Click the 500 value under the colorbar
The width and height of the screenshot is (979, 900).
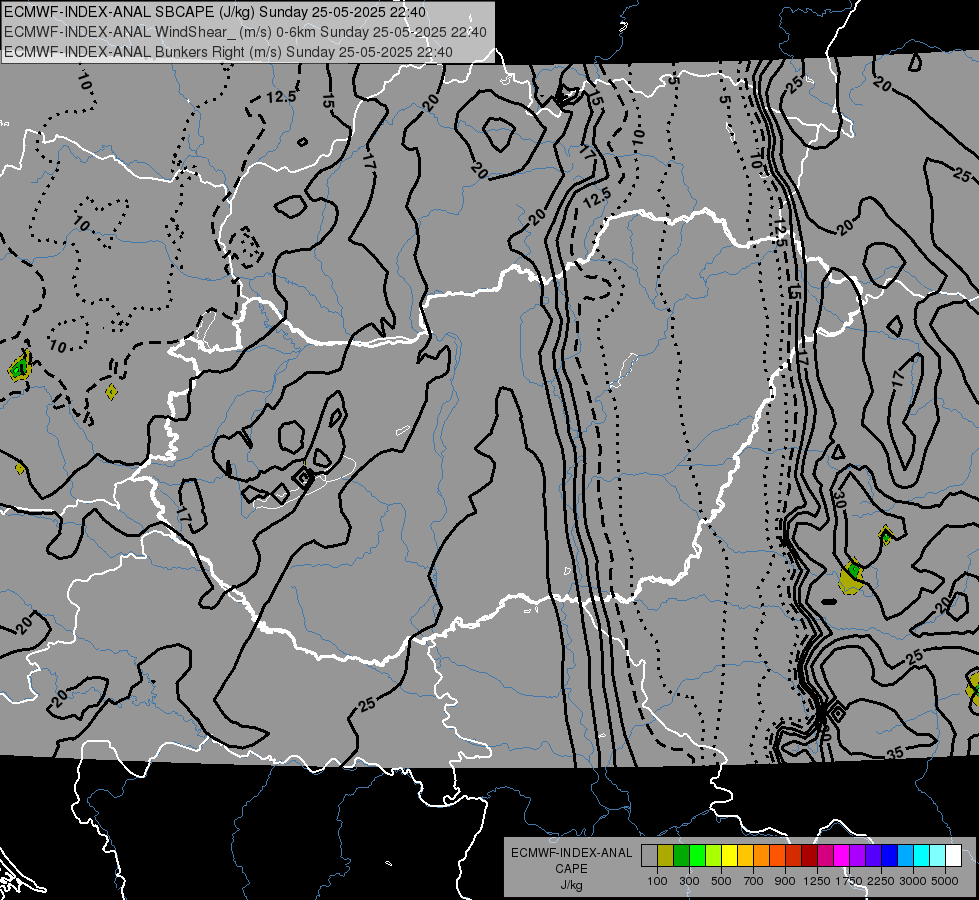pyautogui.click(x=721, y=881)
